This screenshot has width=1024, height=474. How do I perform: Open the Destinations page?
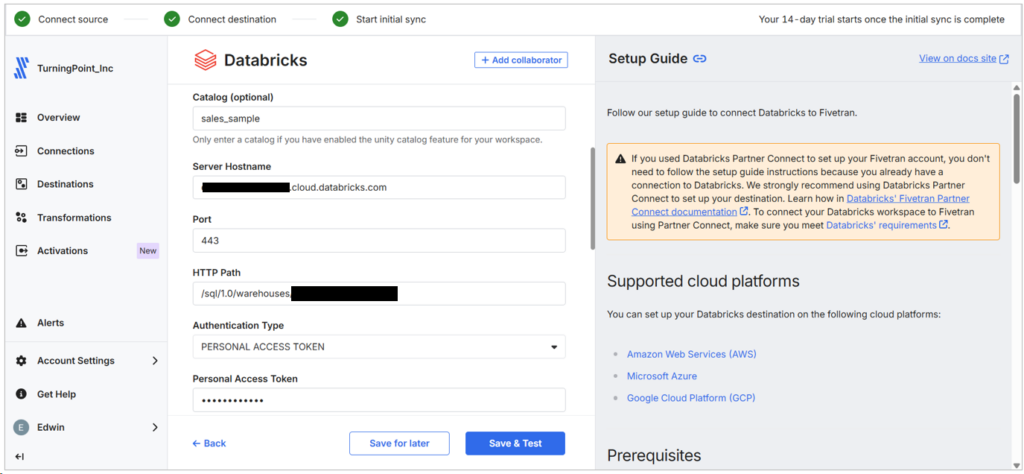tap(65, 184)
